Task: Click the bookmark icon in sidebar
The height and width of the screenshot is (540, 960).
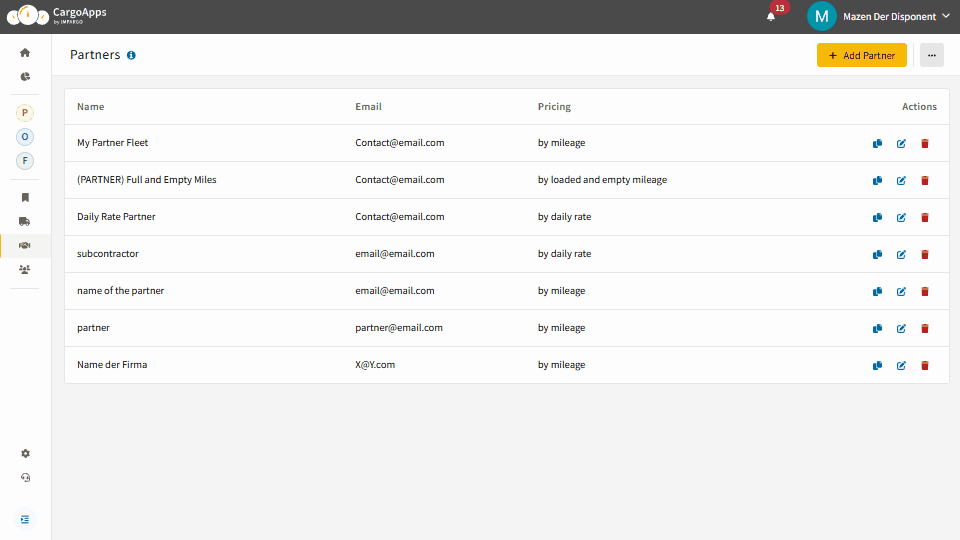Action: click(x=25, y=198)
